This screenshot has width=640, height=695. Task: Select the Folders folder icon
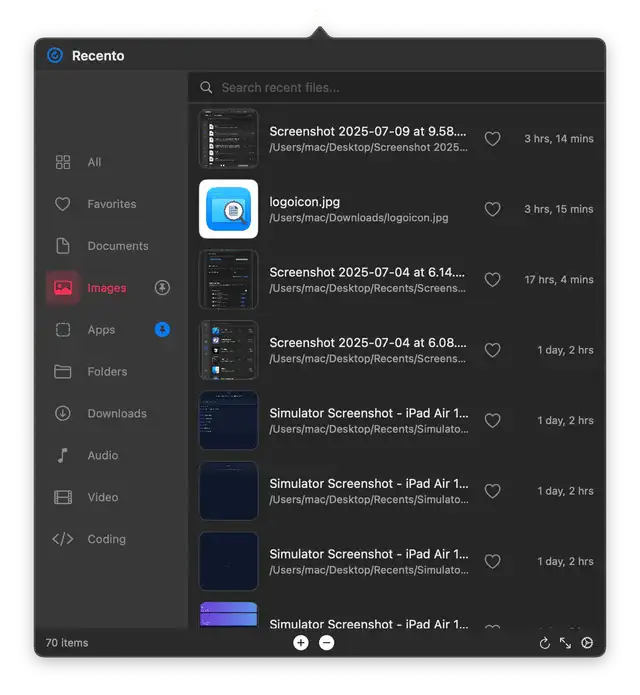(62, 371)
